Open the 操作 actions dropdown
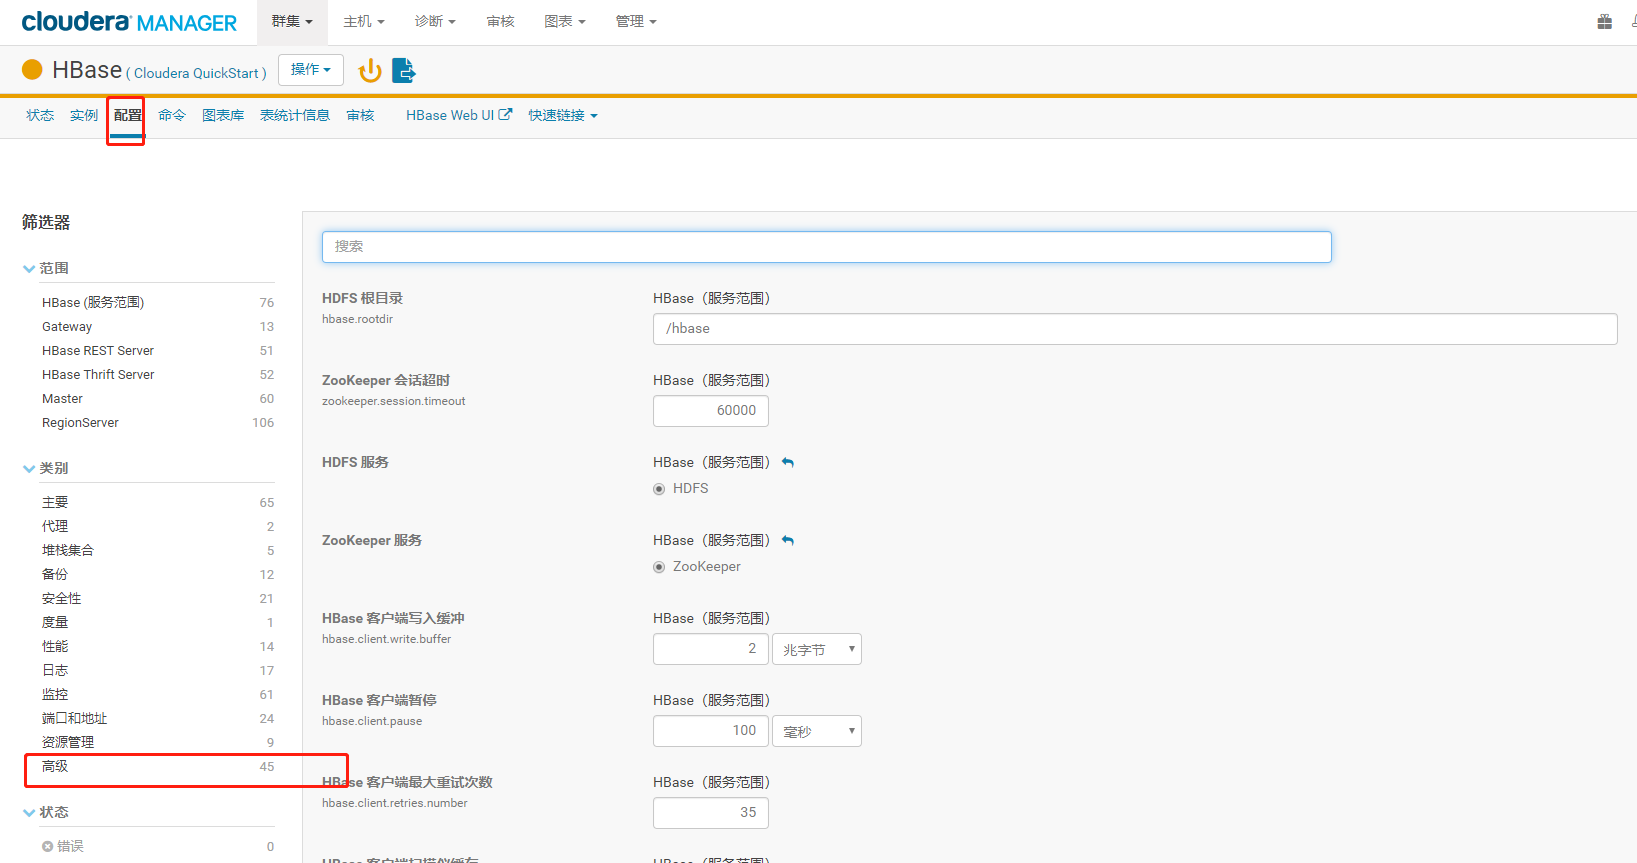This screenshot has width=1637, height=863. pos(311,70)
